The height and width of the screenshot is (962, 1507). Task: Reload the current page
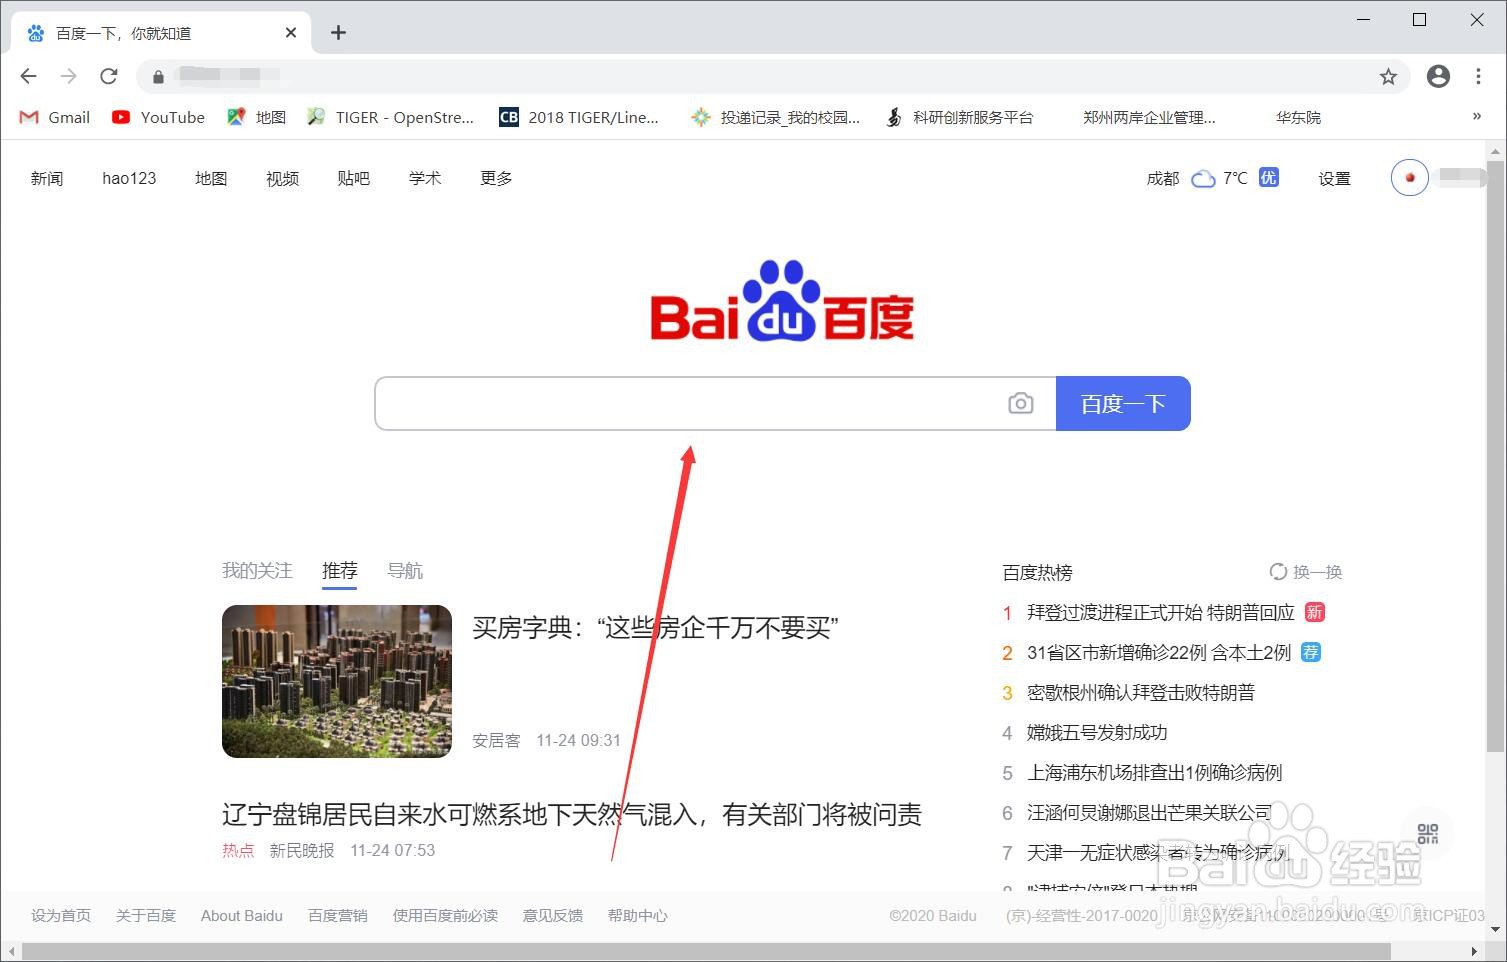[x=109, y=76]
